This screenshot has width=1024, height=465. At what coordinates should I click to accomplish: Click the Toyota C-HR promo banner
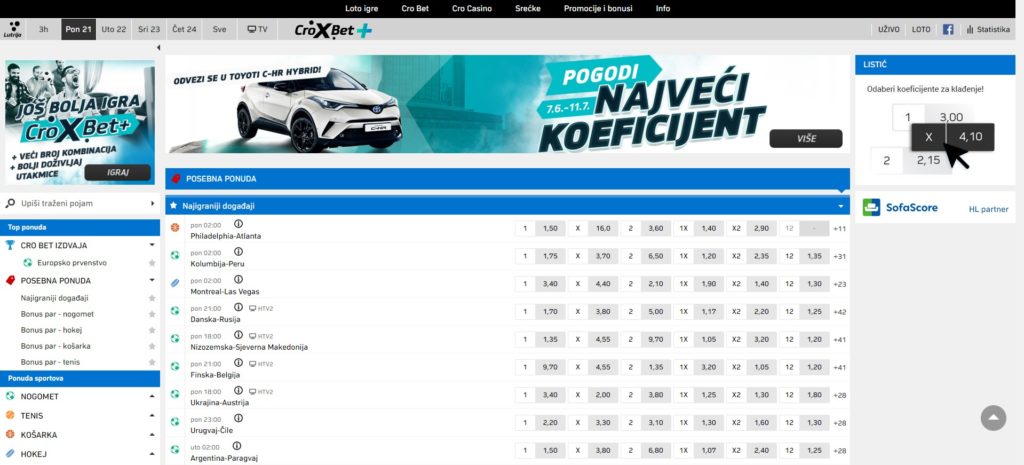507,104
